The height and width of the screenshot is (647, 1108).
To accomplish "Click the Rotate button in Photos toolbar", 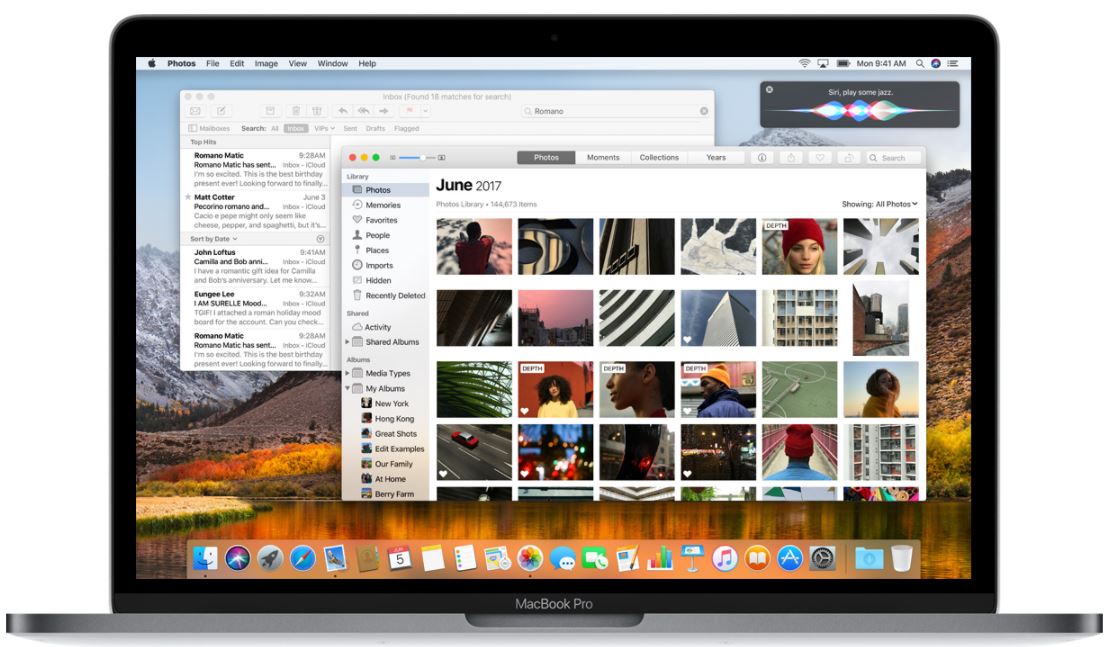I will pos(849,158).
